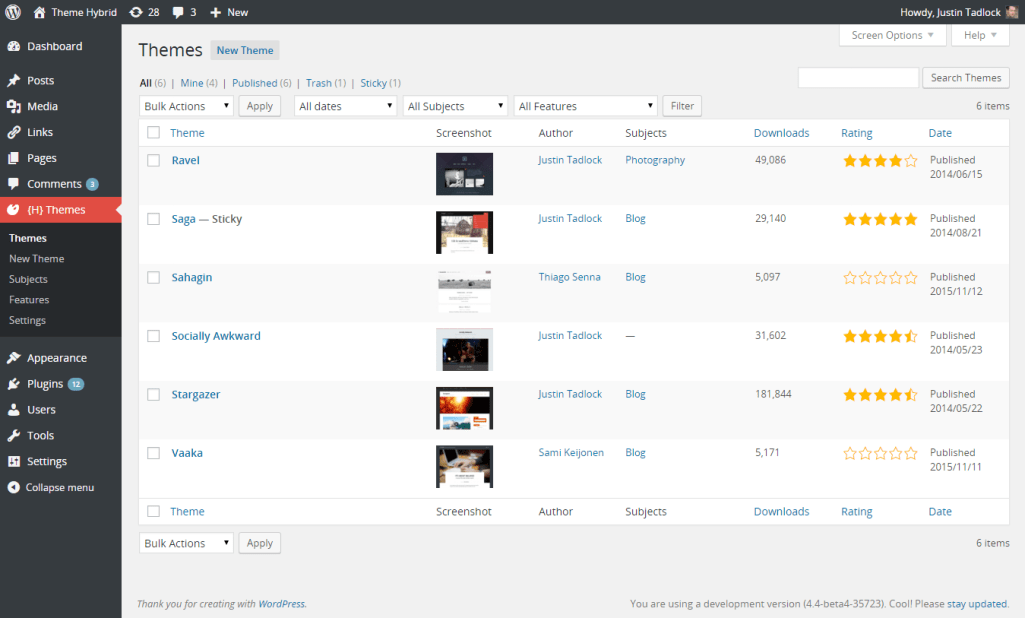Filter themes by Sticky (1)

(x=380, y=83)
